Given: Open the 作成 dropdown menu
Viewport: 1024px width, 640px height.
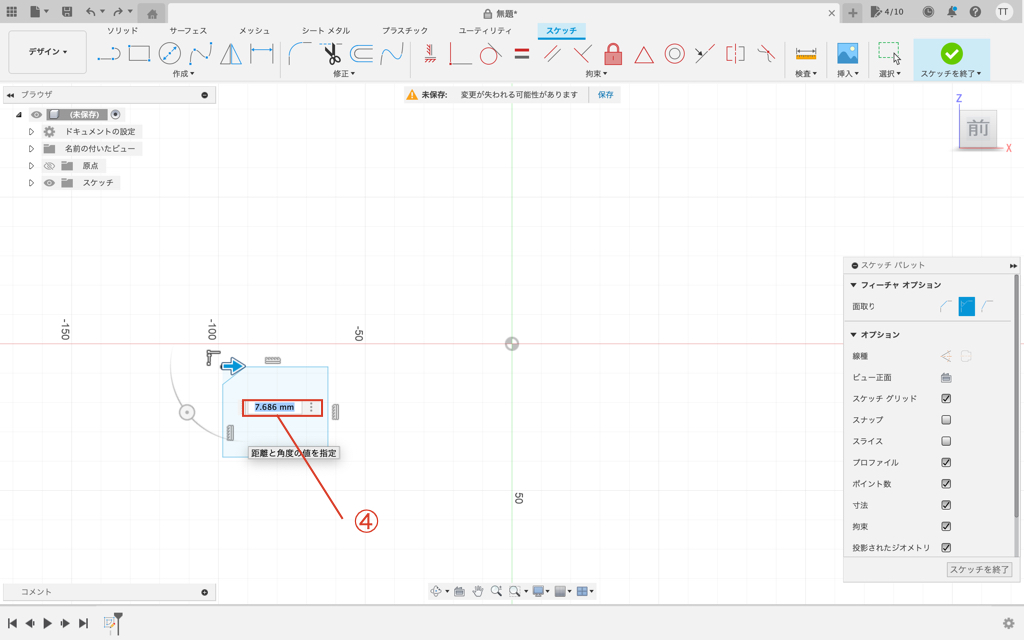Looking at the screenshot, I should [184, 74].
